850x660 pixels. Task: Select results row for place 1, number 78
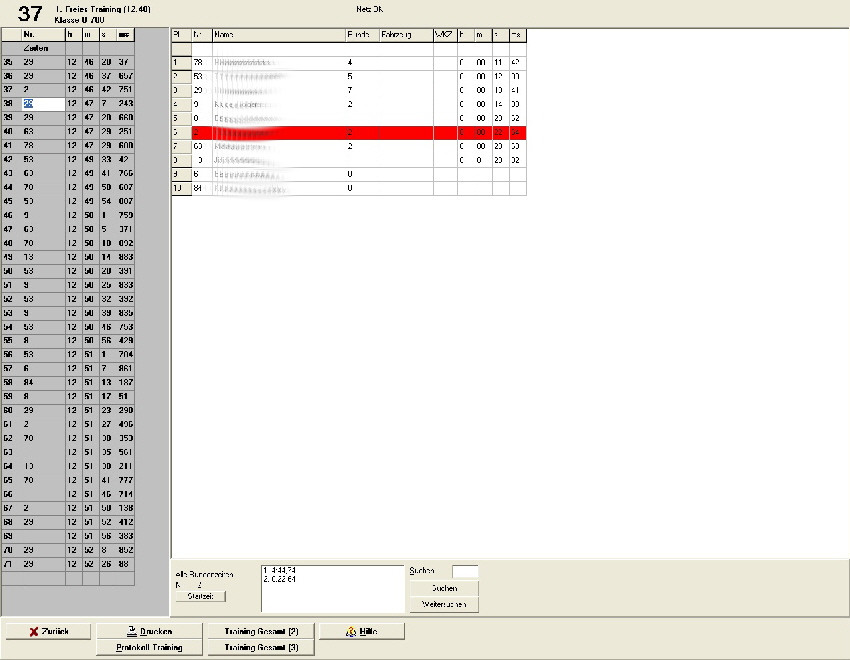click(348, 62)
